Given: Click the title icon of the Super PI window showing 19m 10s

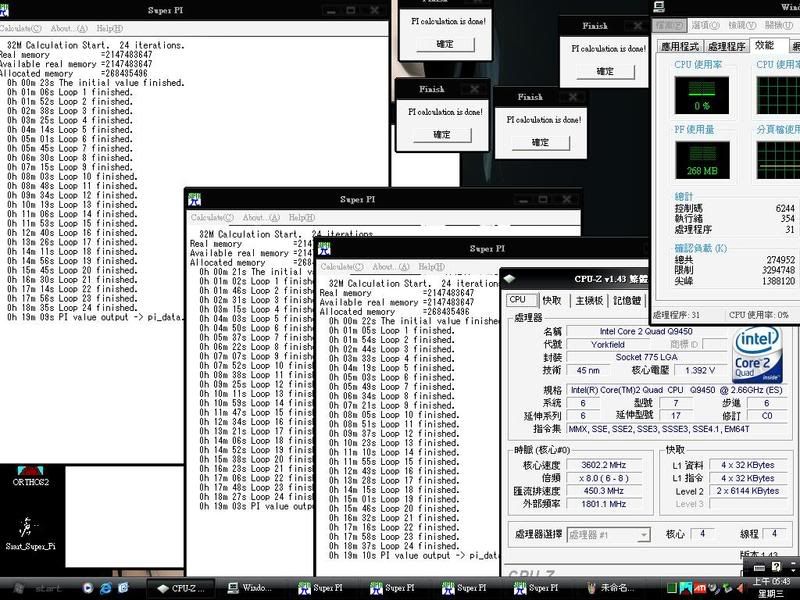Looking at the screenshot, I should (324, 249).
